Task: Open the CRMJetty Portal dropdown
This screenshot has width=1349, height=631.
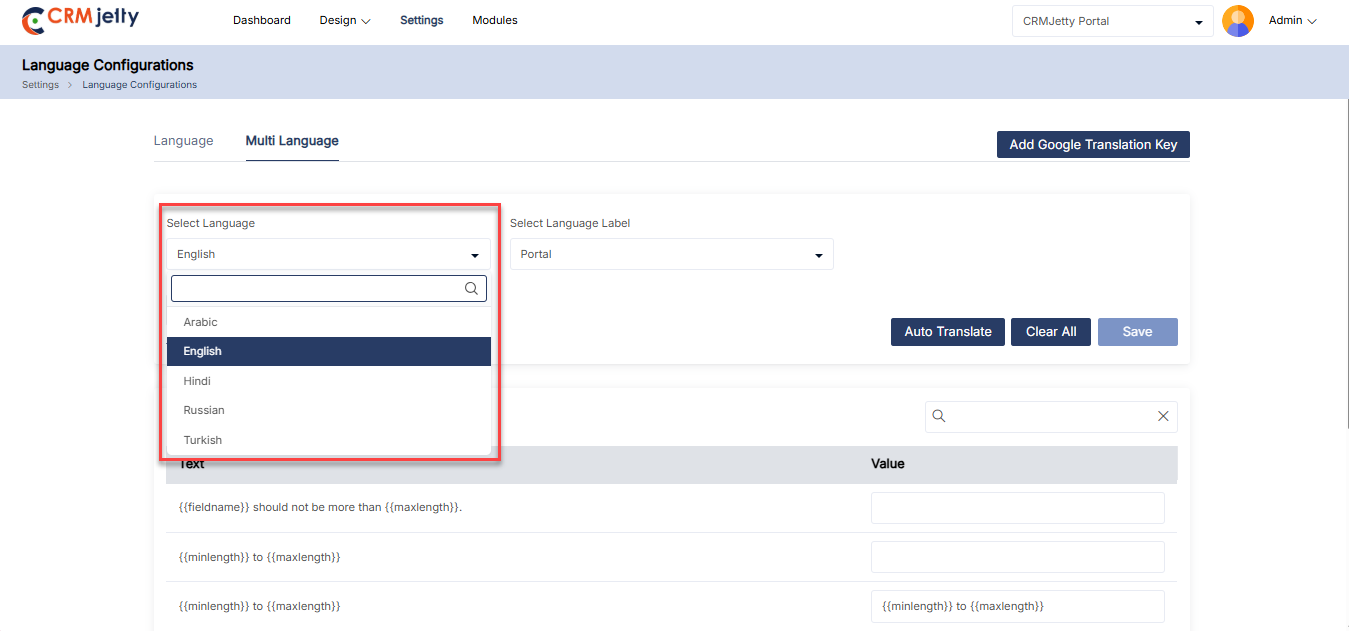Action: click(1112, 21)
